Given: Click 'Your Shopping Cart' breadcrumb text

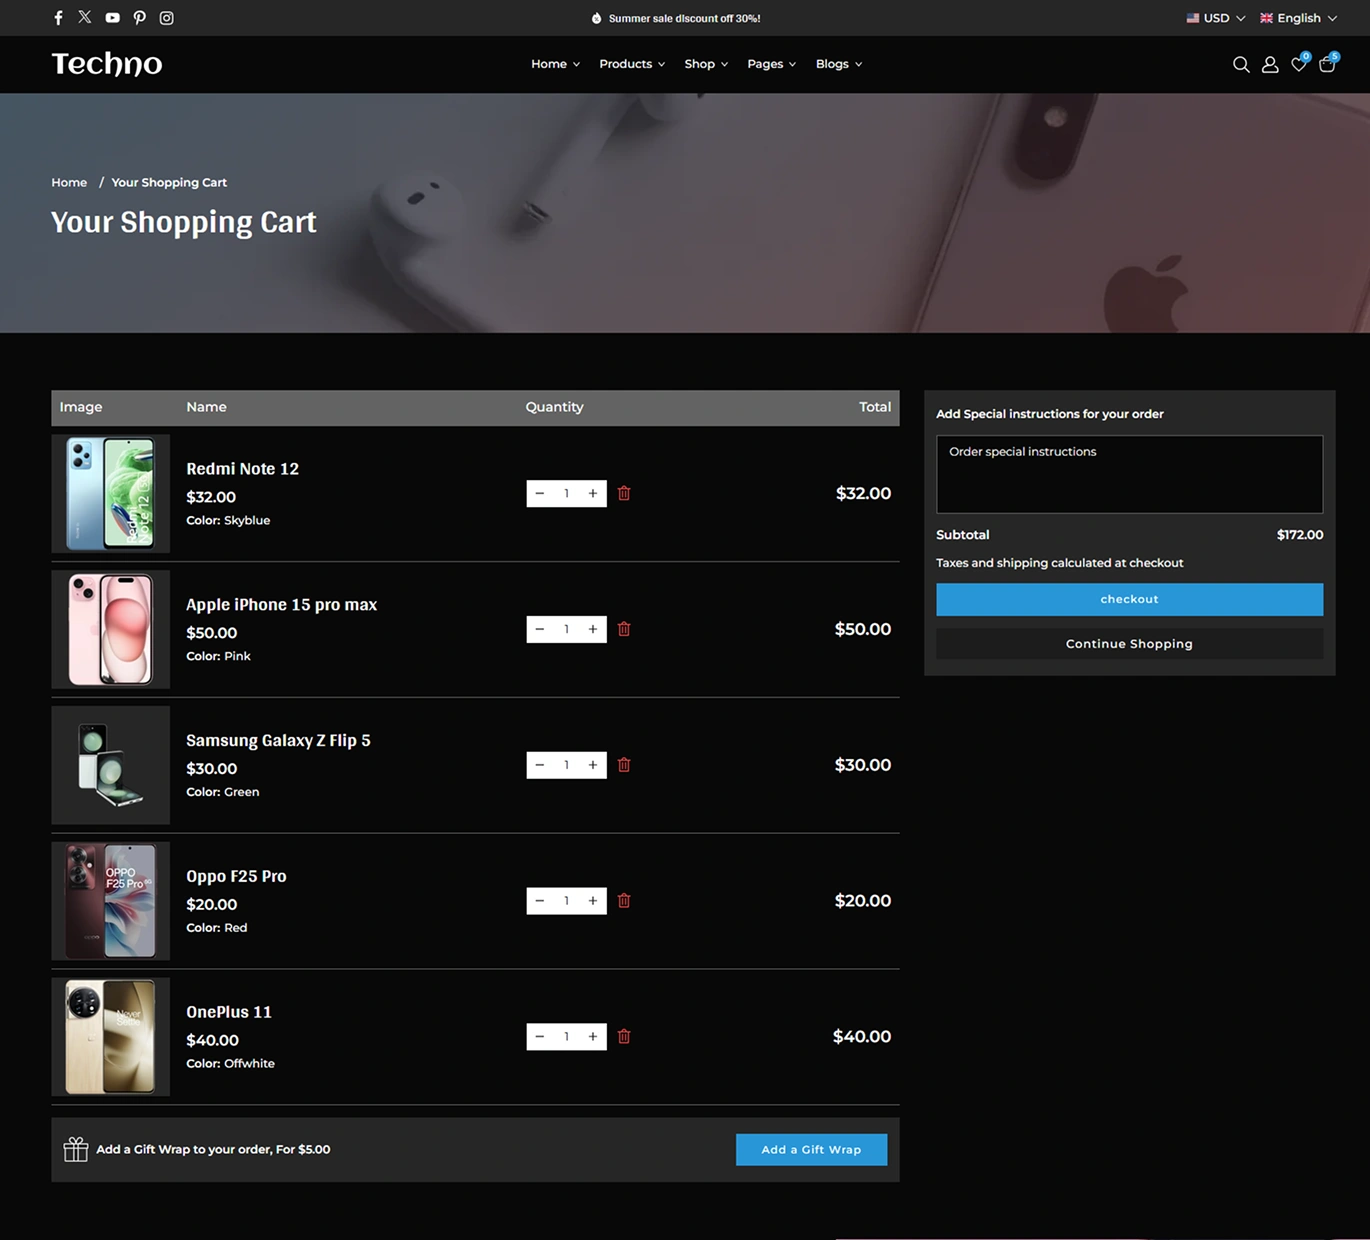Looking at the screenshot, I should click(x=169, y=182).
